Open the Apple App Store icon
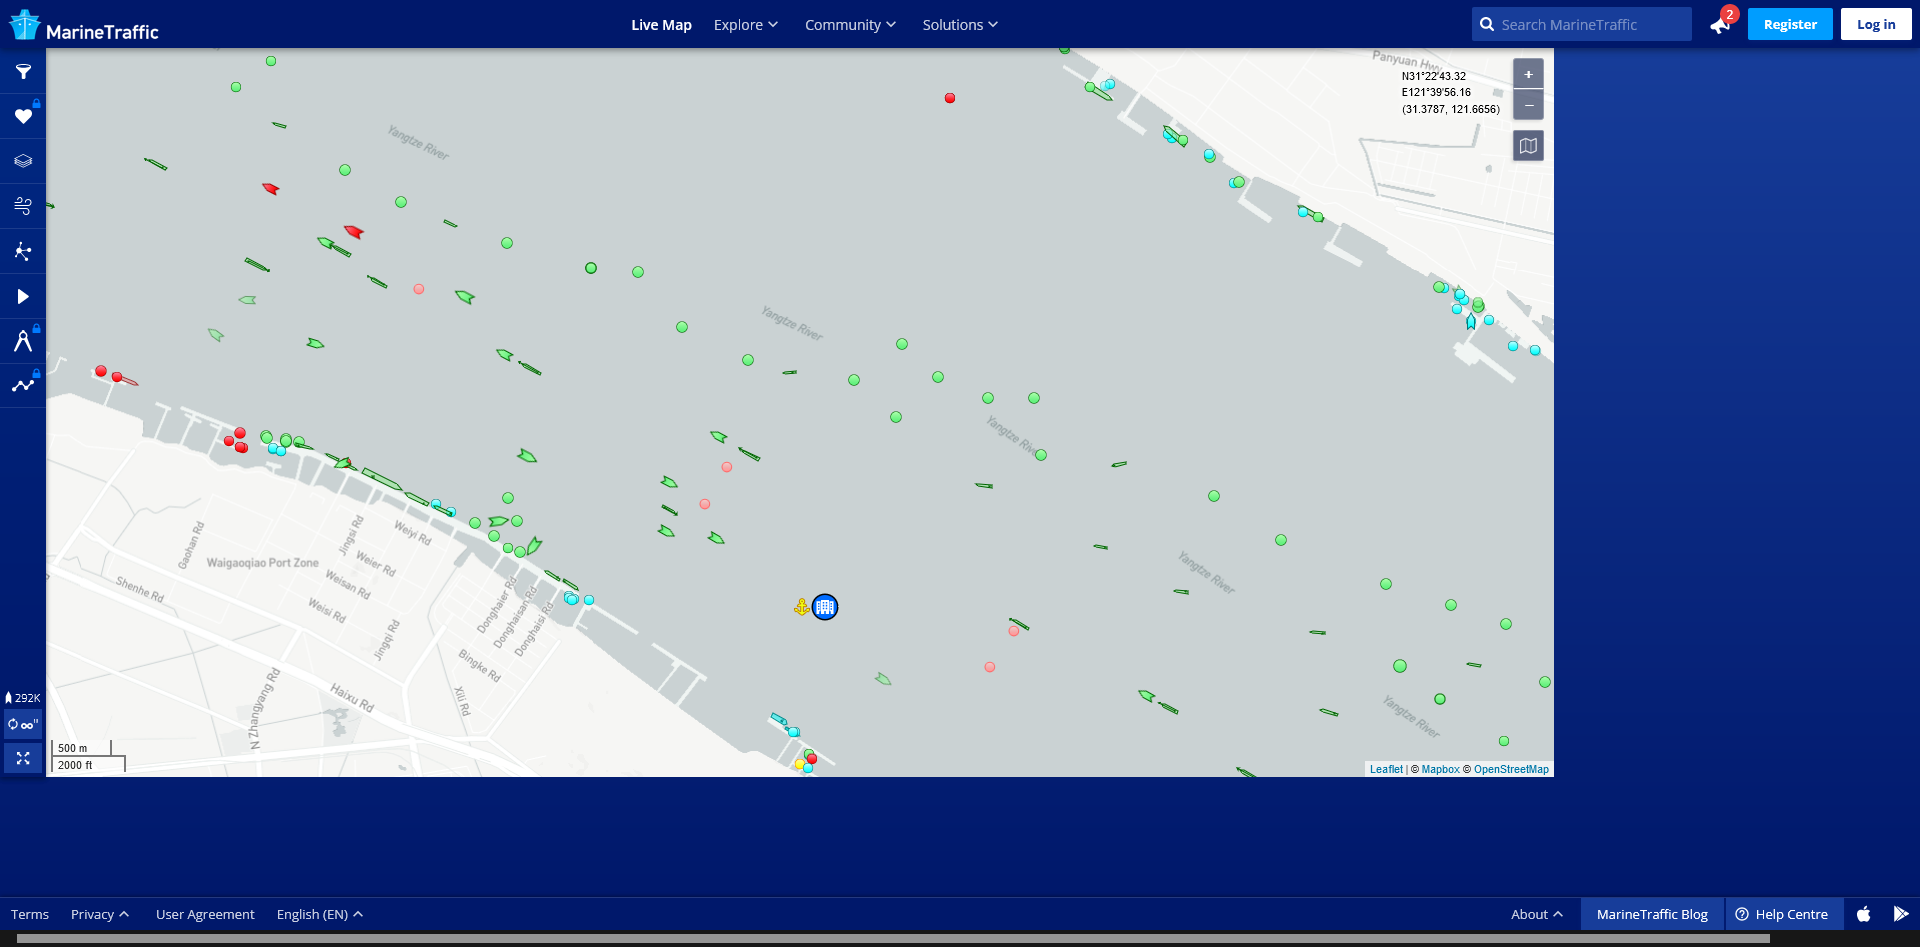Image resolution: width=1920 pixels, height=947 pixels. click(x=1864, y=914)
